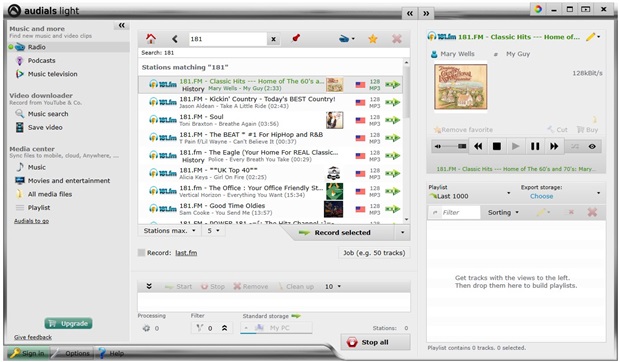Clear the 181 search text with the x button
Image resolution: width=620 pixels, height=362 pixels.
273,39
